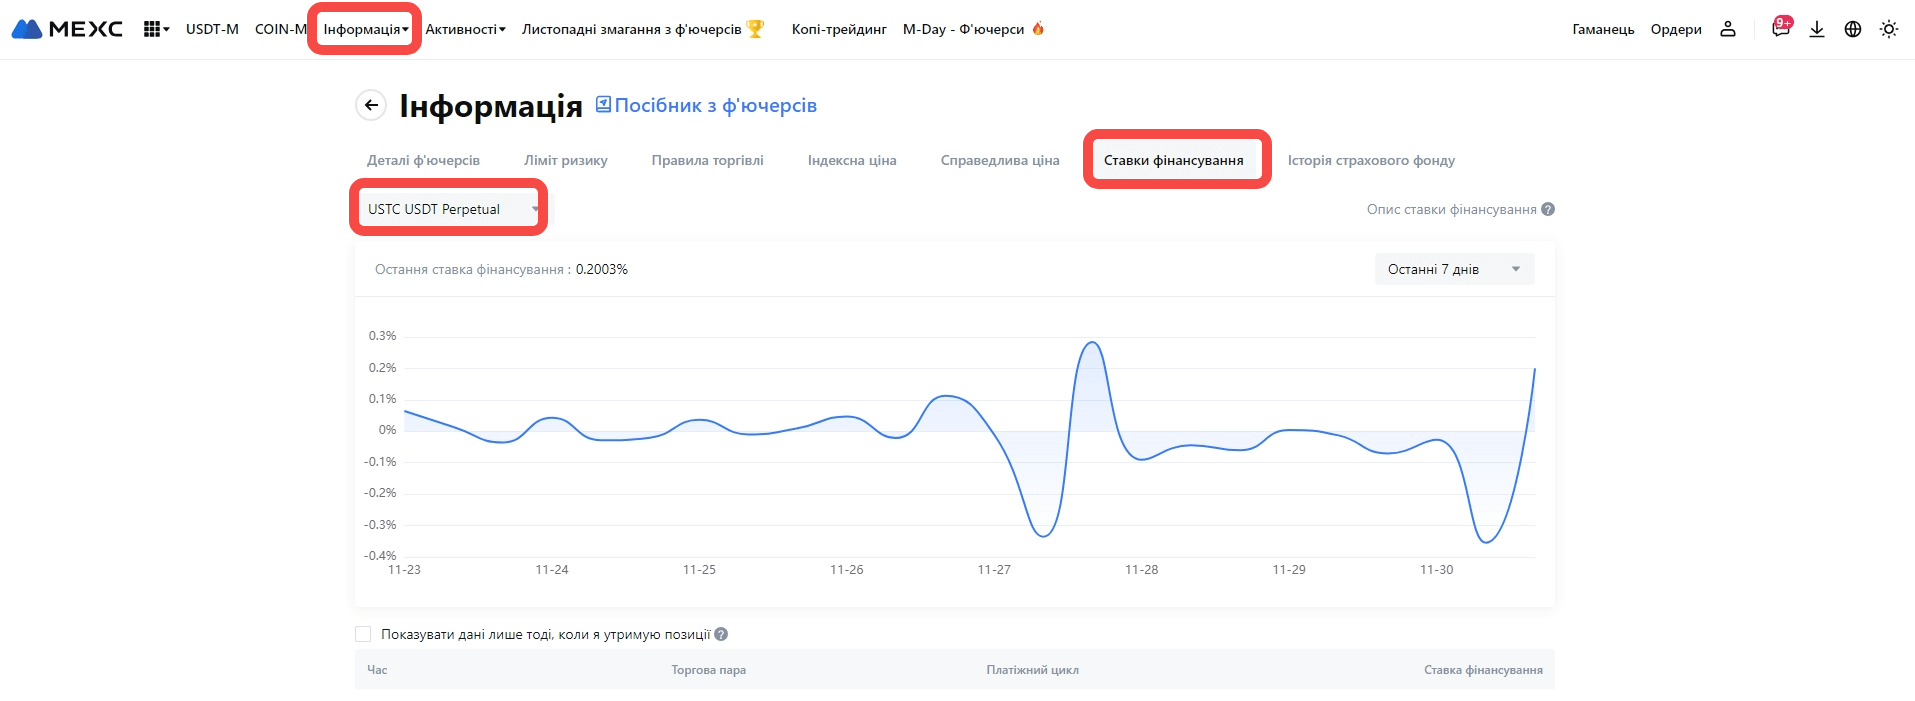Go to Гаманець in the header

(1602, 29)
